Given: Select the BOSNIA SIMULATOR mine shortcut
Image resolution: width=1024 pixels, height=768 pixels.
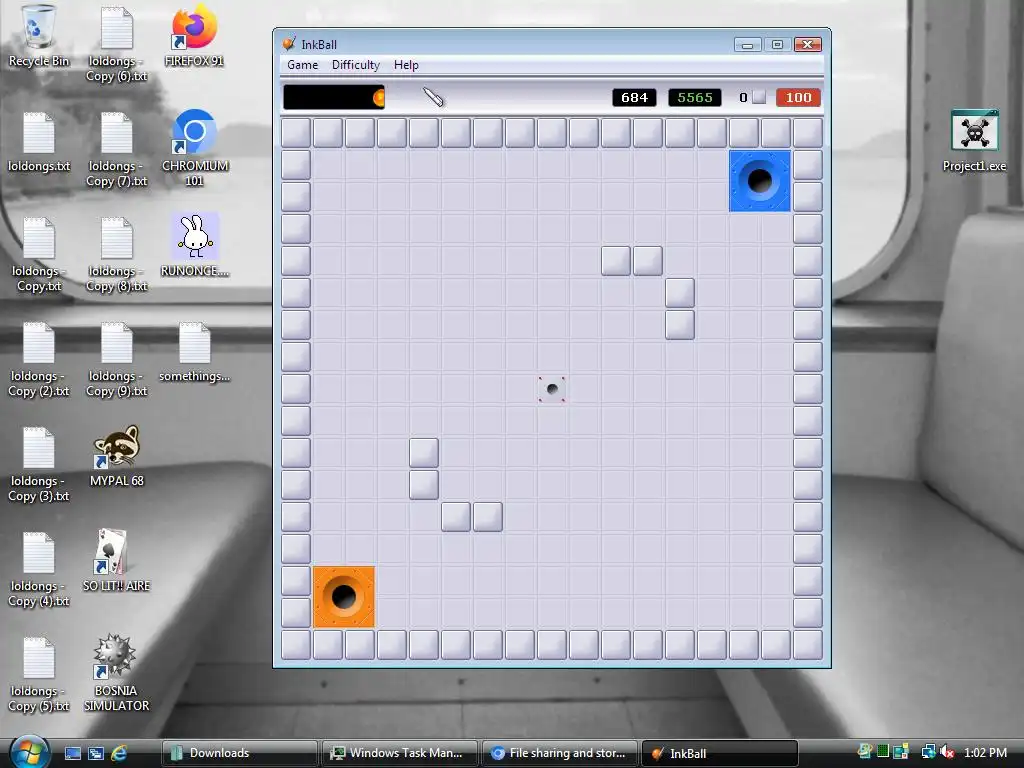Looking at the screenshot, I should click(116, 673).
